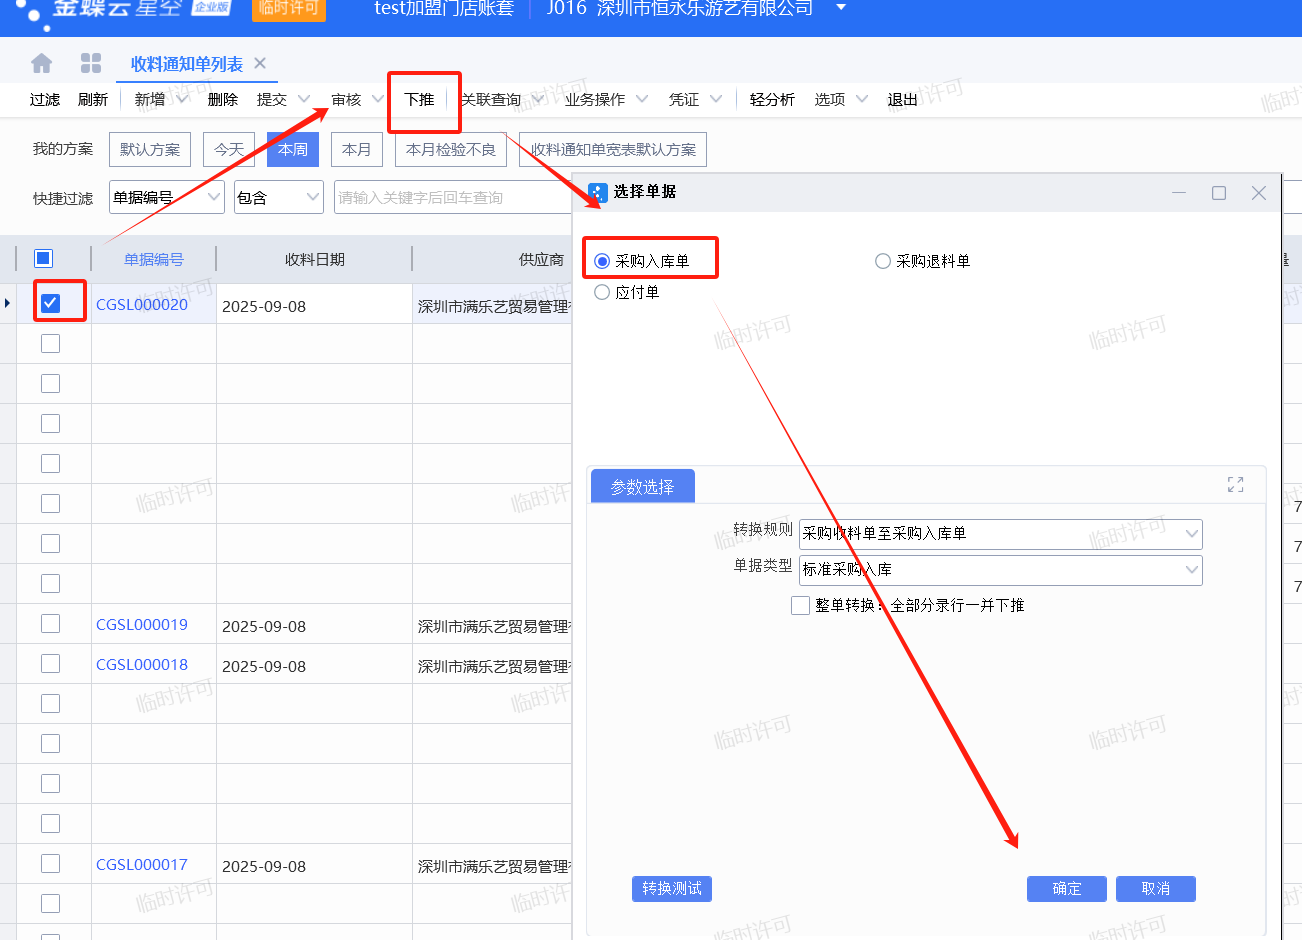Click the keyword search input field

point(450,198)
